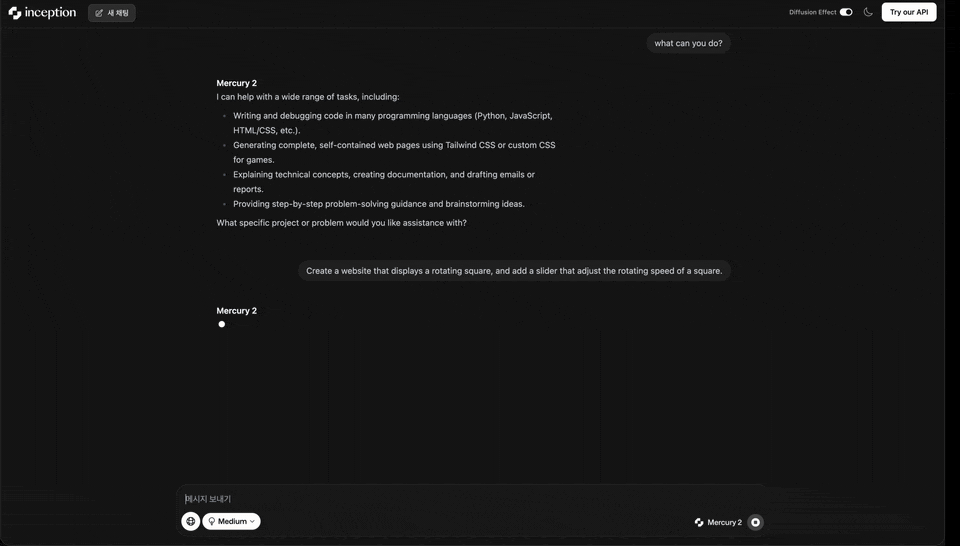Enable web search with the globe icon
Viewport: 960px width, 546px height.
coord(190,521)
